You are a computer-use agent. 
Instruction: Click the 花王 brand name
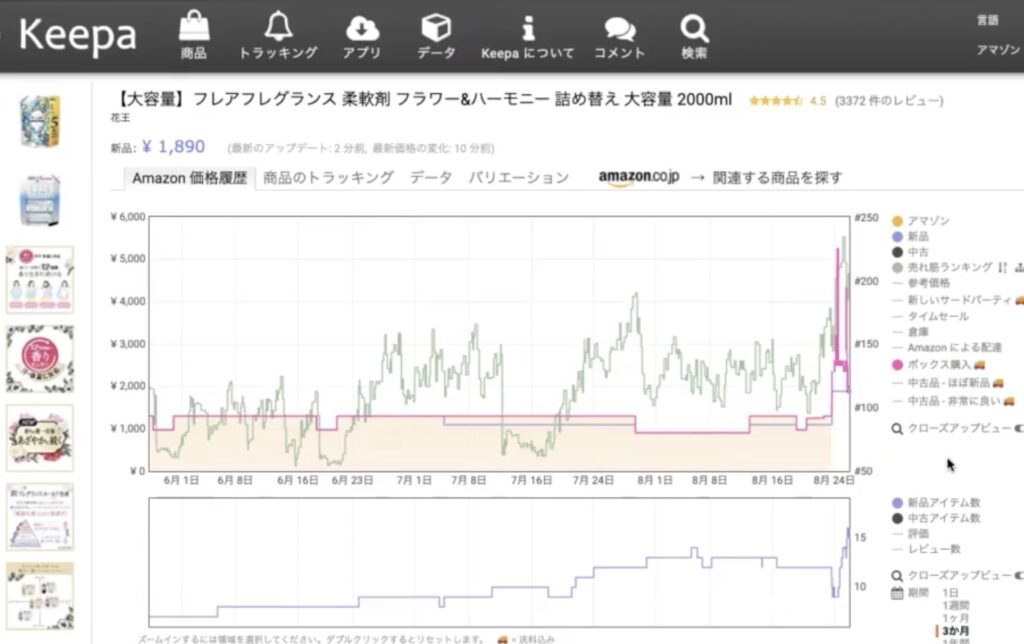pos(120,118)
